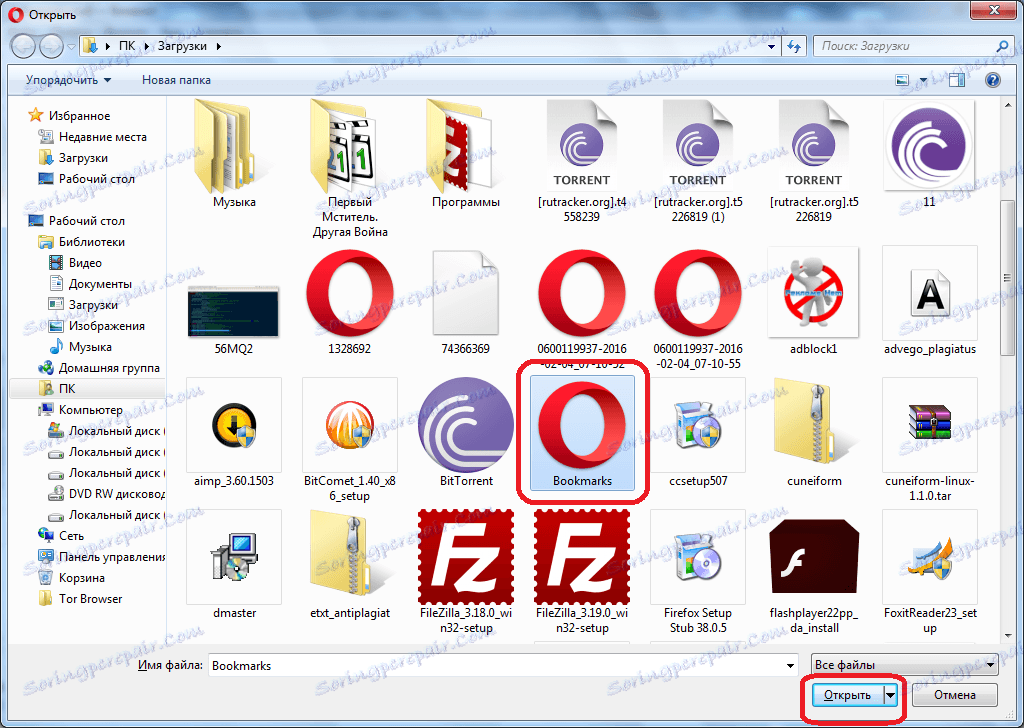
Task: Select the 56MQ2 image thumbnail
Action: tap(233, 311)
